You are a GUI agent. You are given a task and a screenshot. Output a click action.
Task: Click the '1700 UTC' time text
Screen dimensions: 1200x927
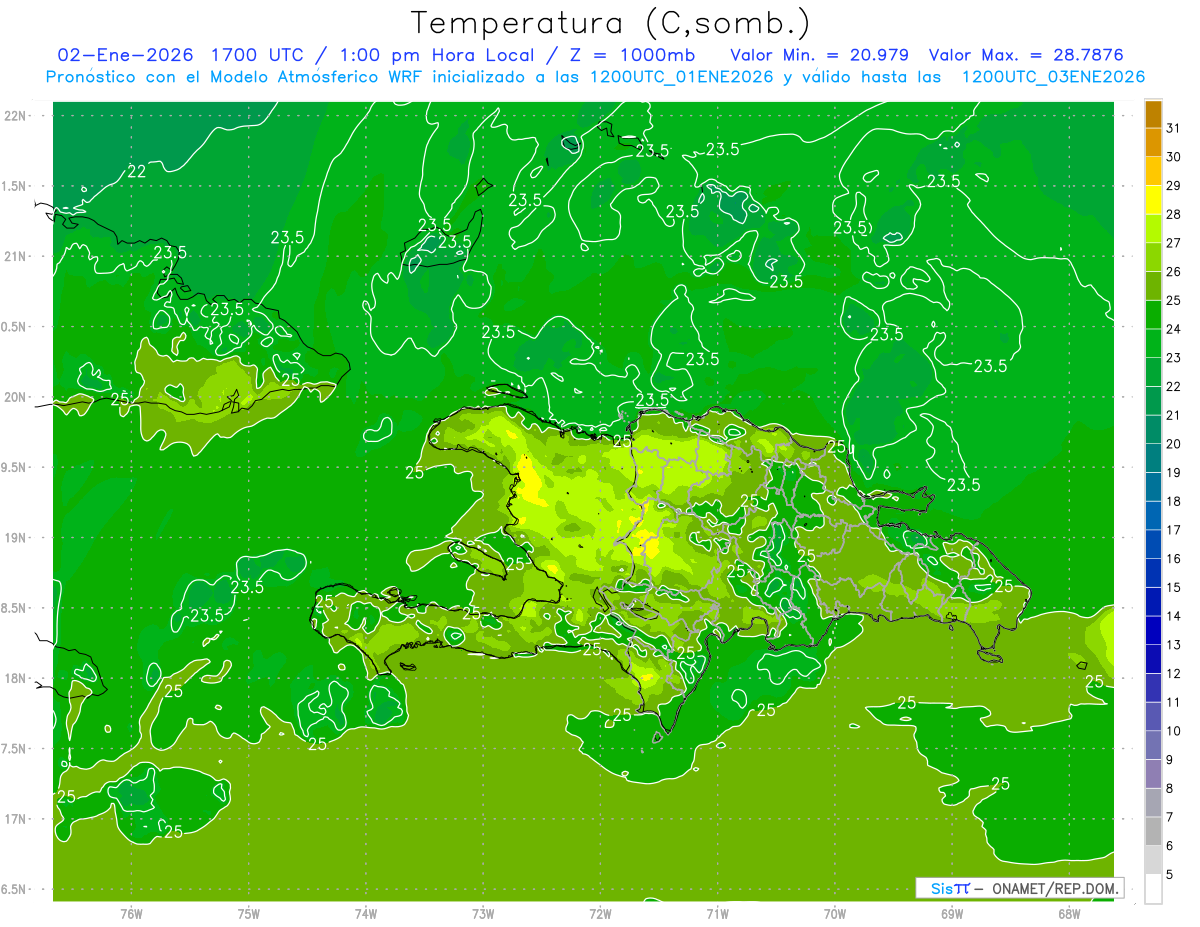pos(257,55)
